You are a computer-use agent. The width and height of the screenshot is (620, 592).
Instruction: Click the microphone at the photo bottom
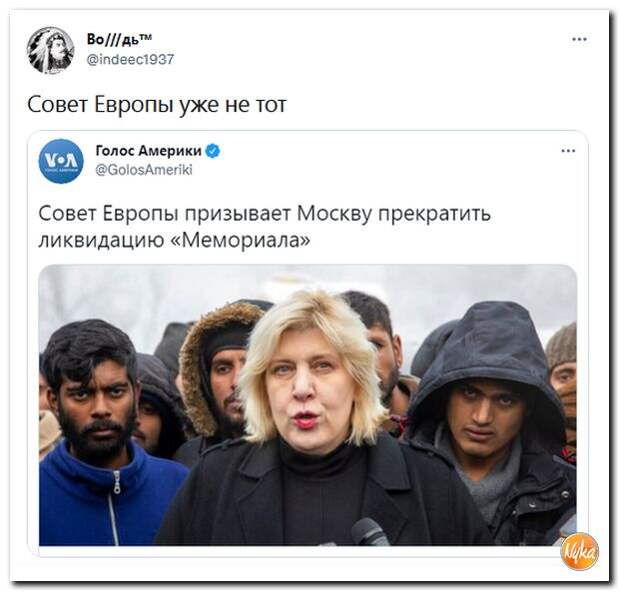pos(370,532)
